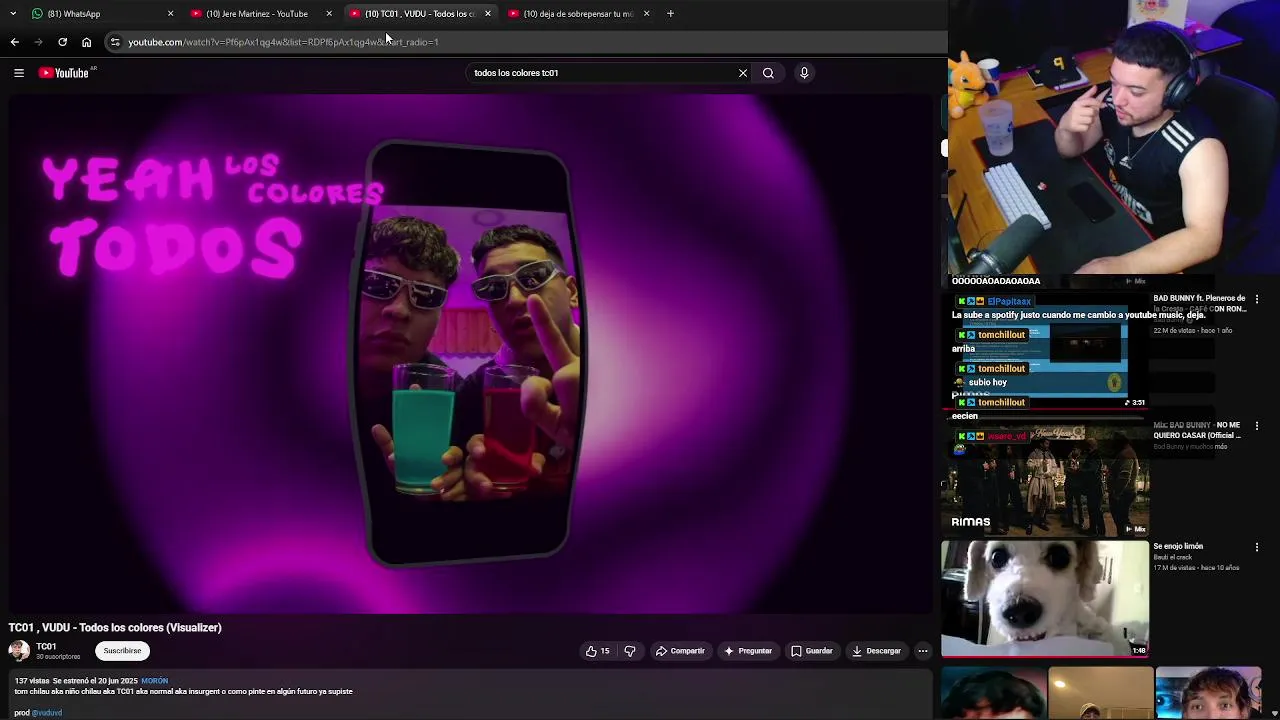Click the Descargar download button
Screen dimensions: 1280x720
[877, 651]
